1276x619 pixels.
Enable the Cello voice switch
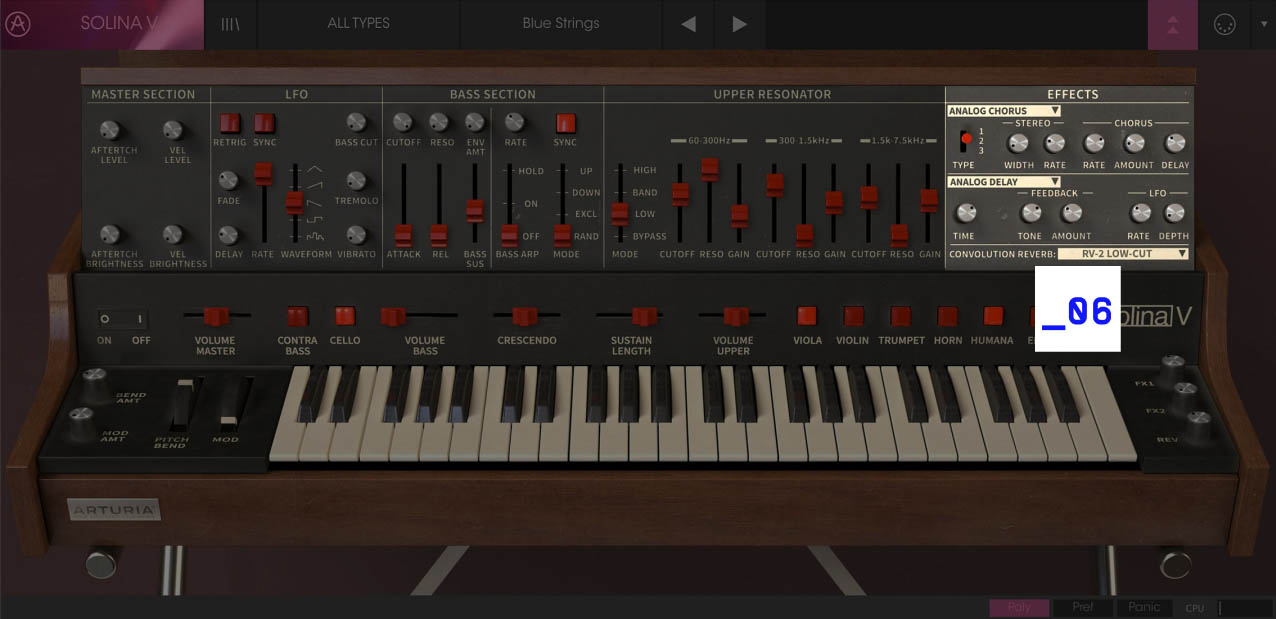tap(345, 316)
